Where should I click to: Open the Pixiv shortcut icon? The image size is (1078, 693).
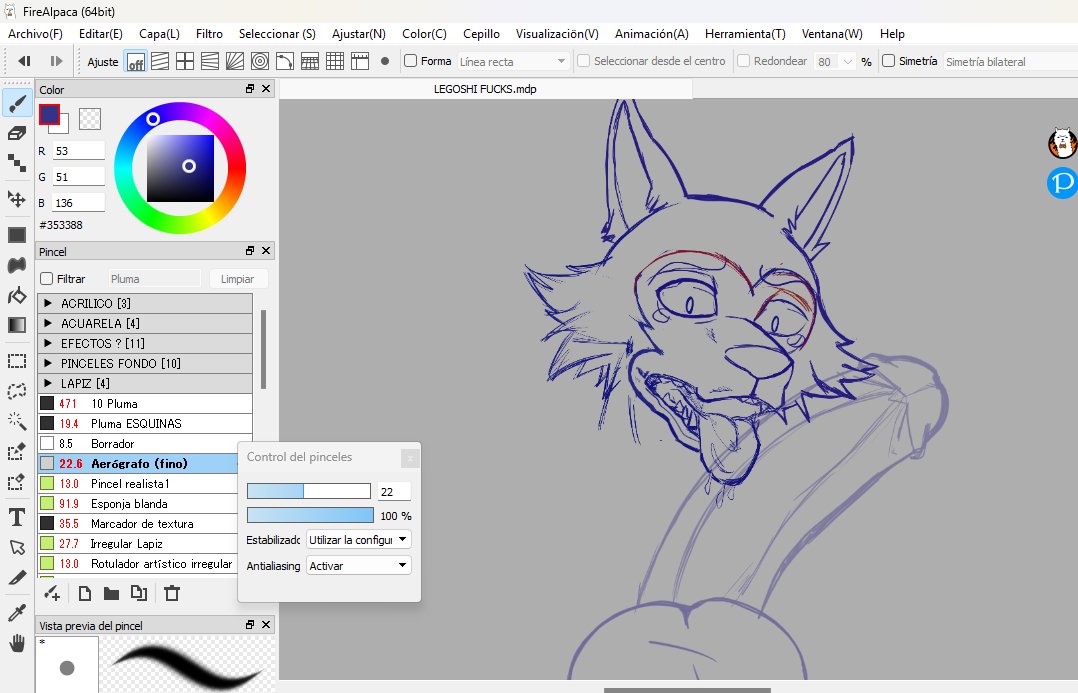(x=1063, y=182)
